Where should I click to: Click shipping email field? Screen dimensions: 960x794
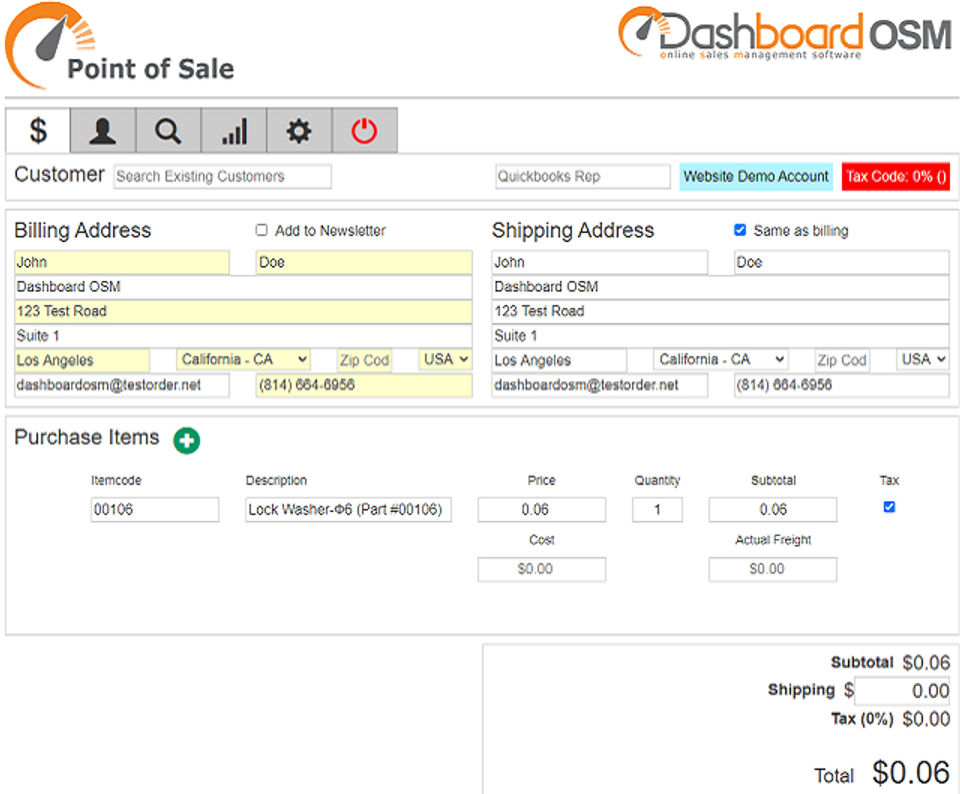(x=599, y=385)
